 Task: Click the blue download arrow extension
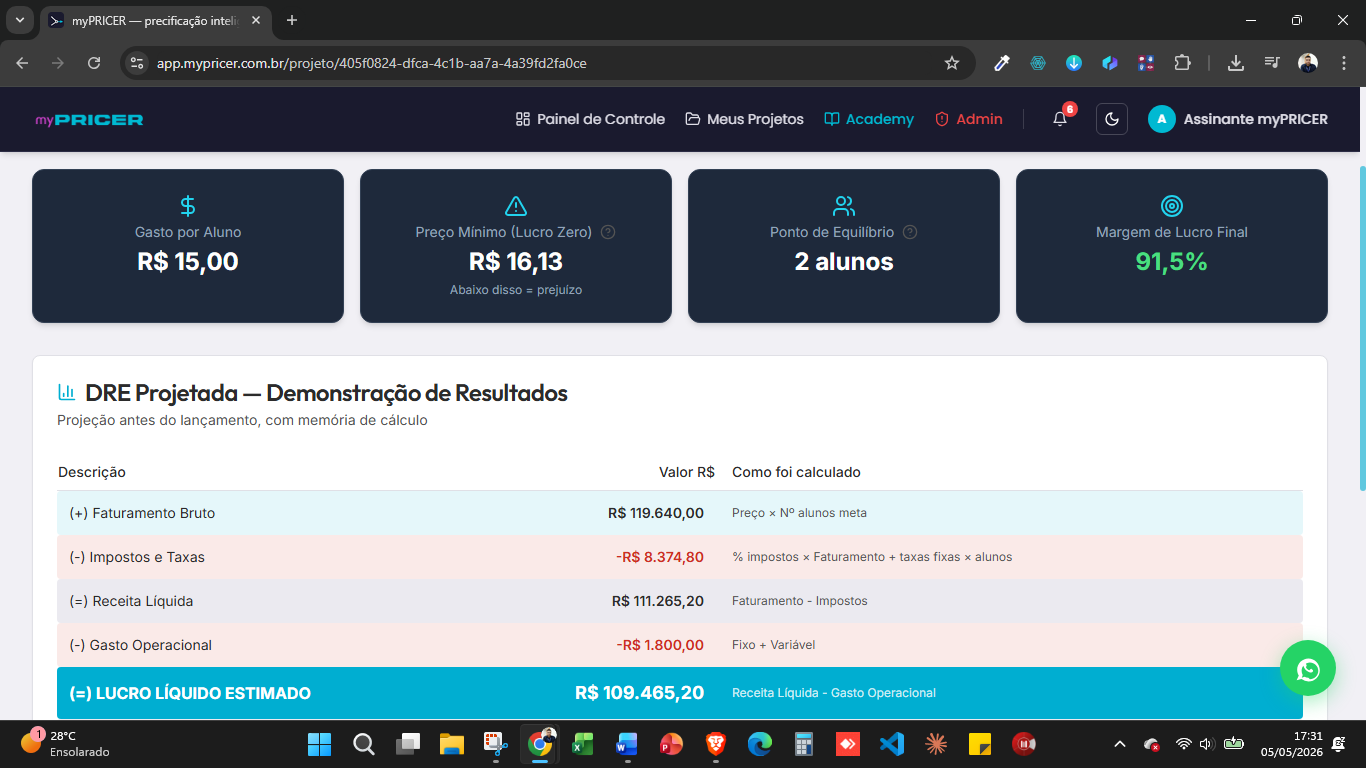coord(1074,63)
